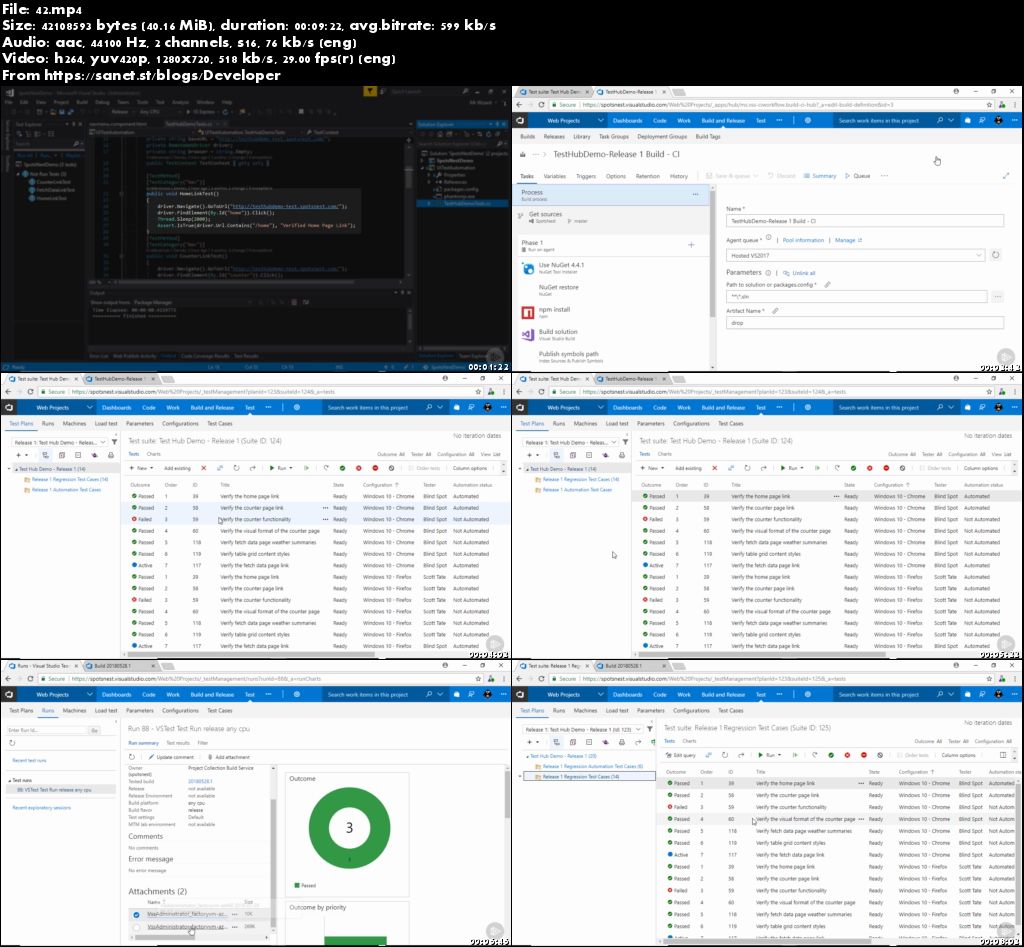The image size is (1024, 947).
Task: Click print icon in suite toolbar, 00:04:03 frame
Action: [110, 455]
